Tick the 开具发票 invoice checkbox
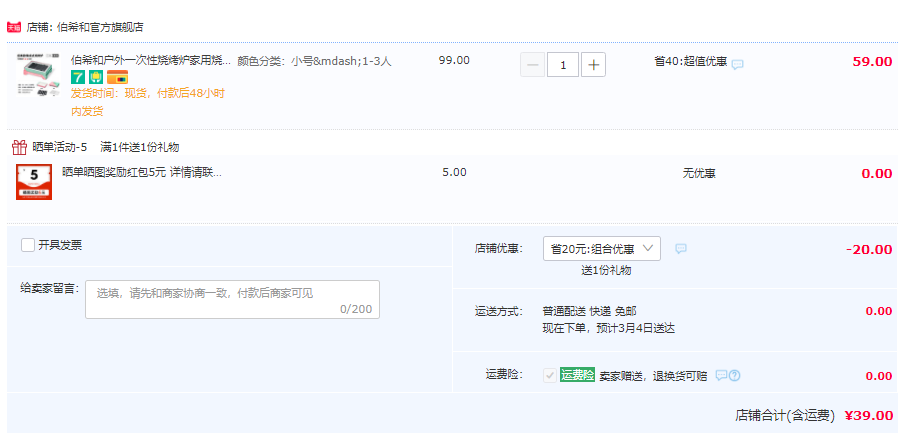The width and height of the screenshot is (913, 433). tap(28, 245)
